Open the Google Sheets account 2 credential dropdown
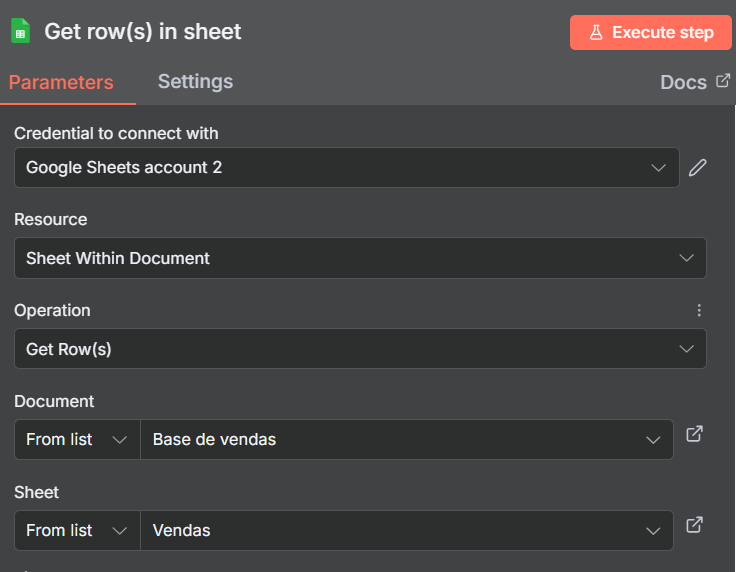Screen dimensions: 736x572 tap(347, 168)
